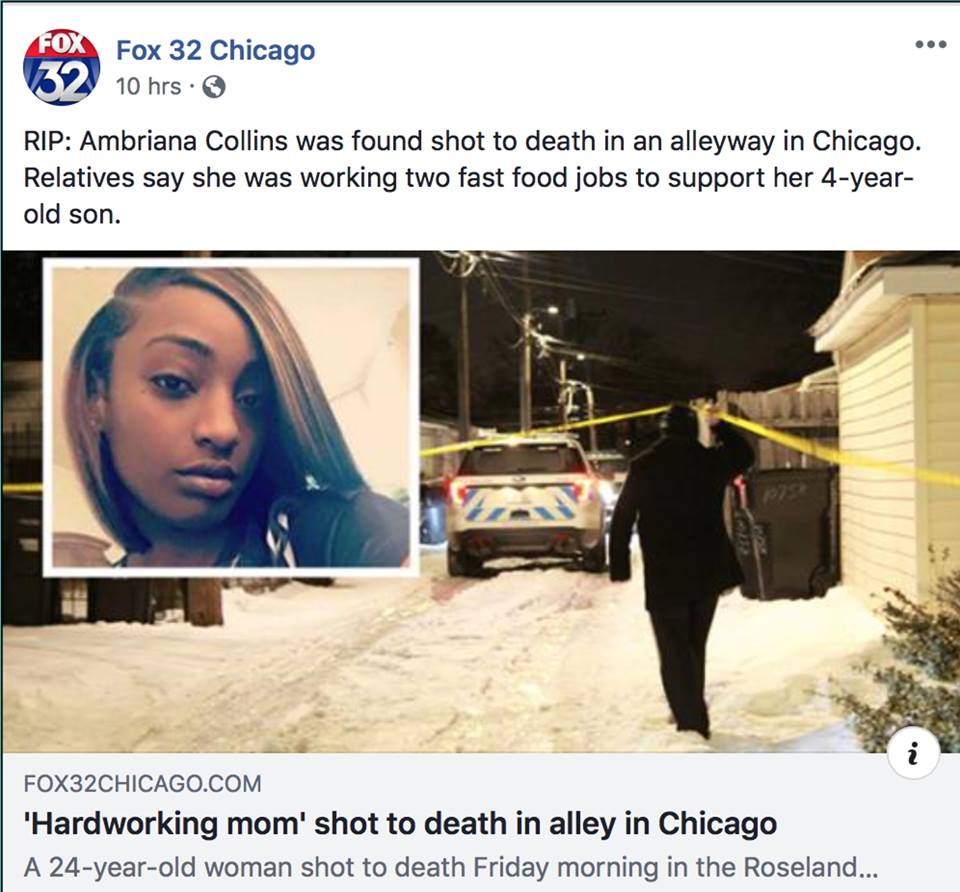
Task: Open the inset portrait photo in the preview
Action: coord(231,417)
